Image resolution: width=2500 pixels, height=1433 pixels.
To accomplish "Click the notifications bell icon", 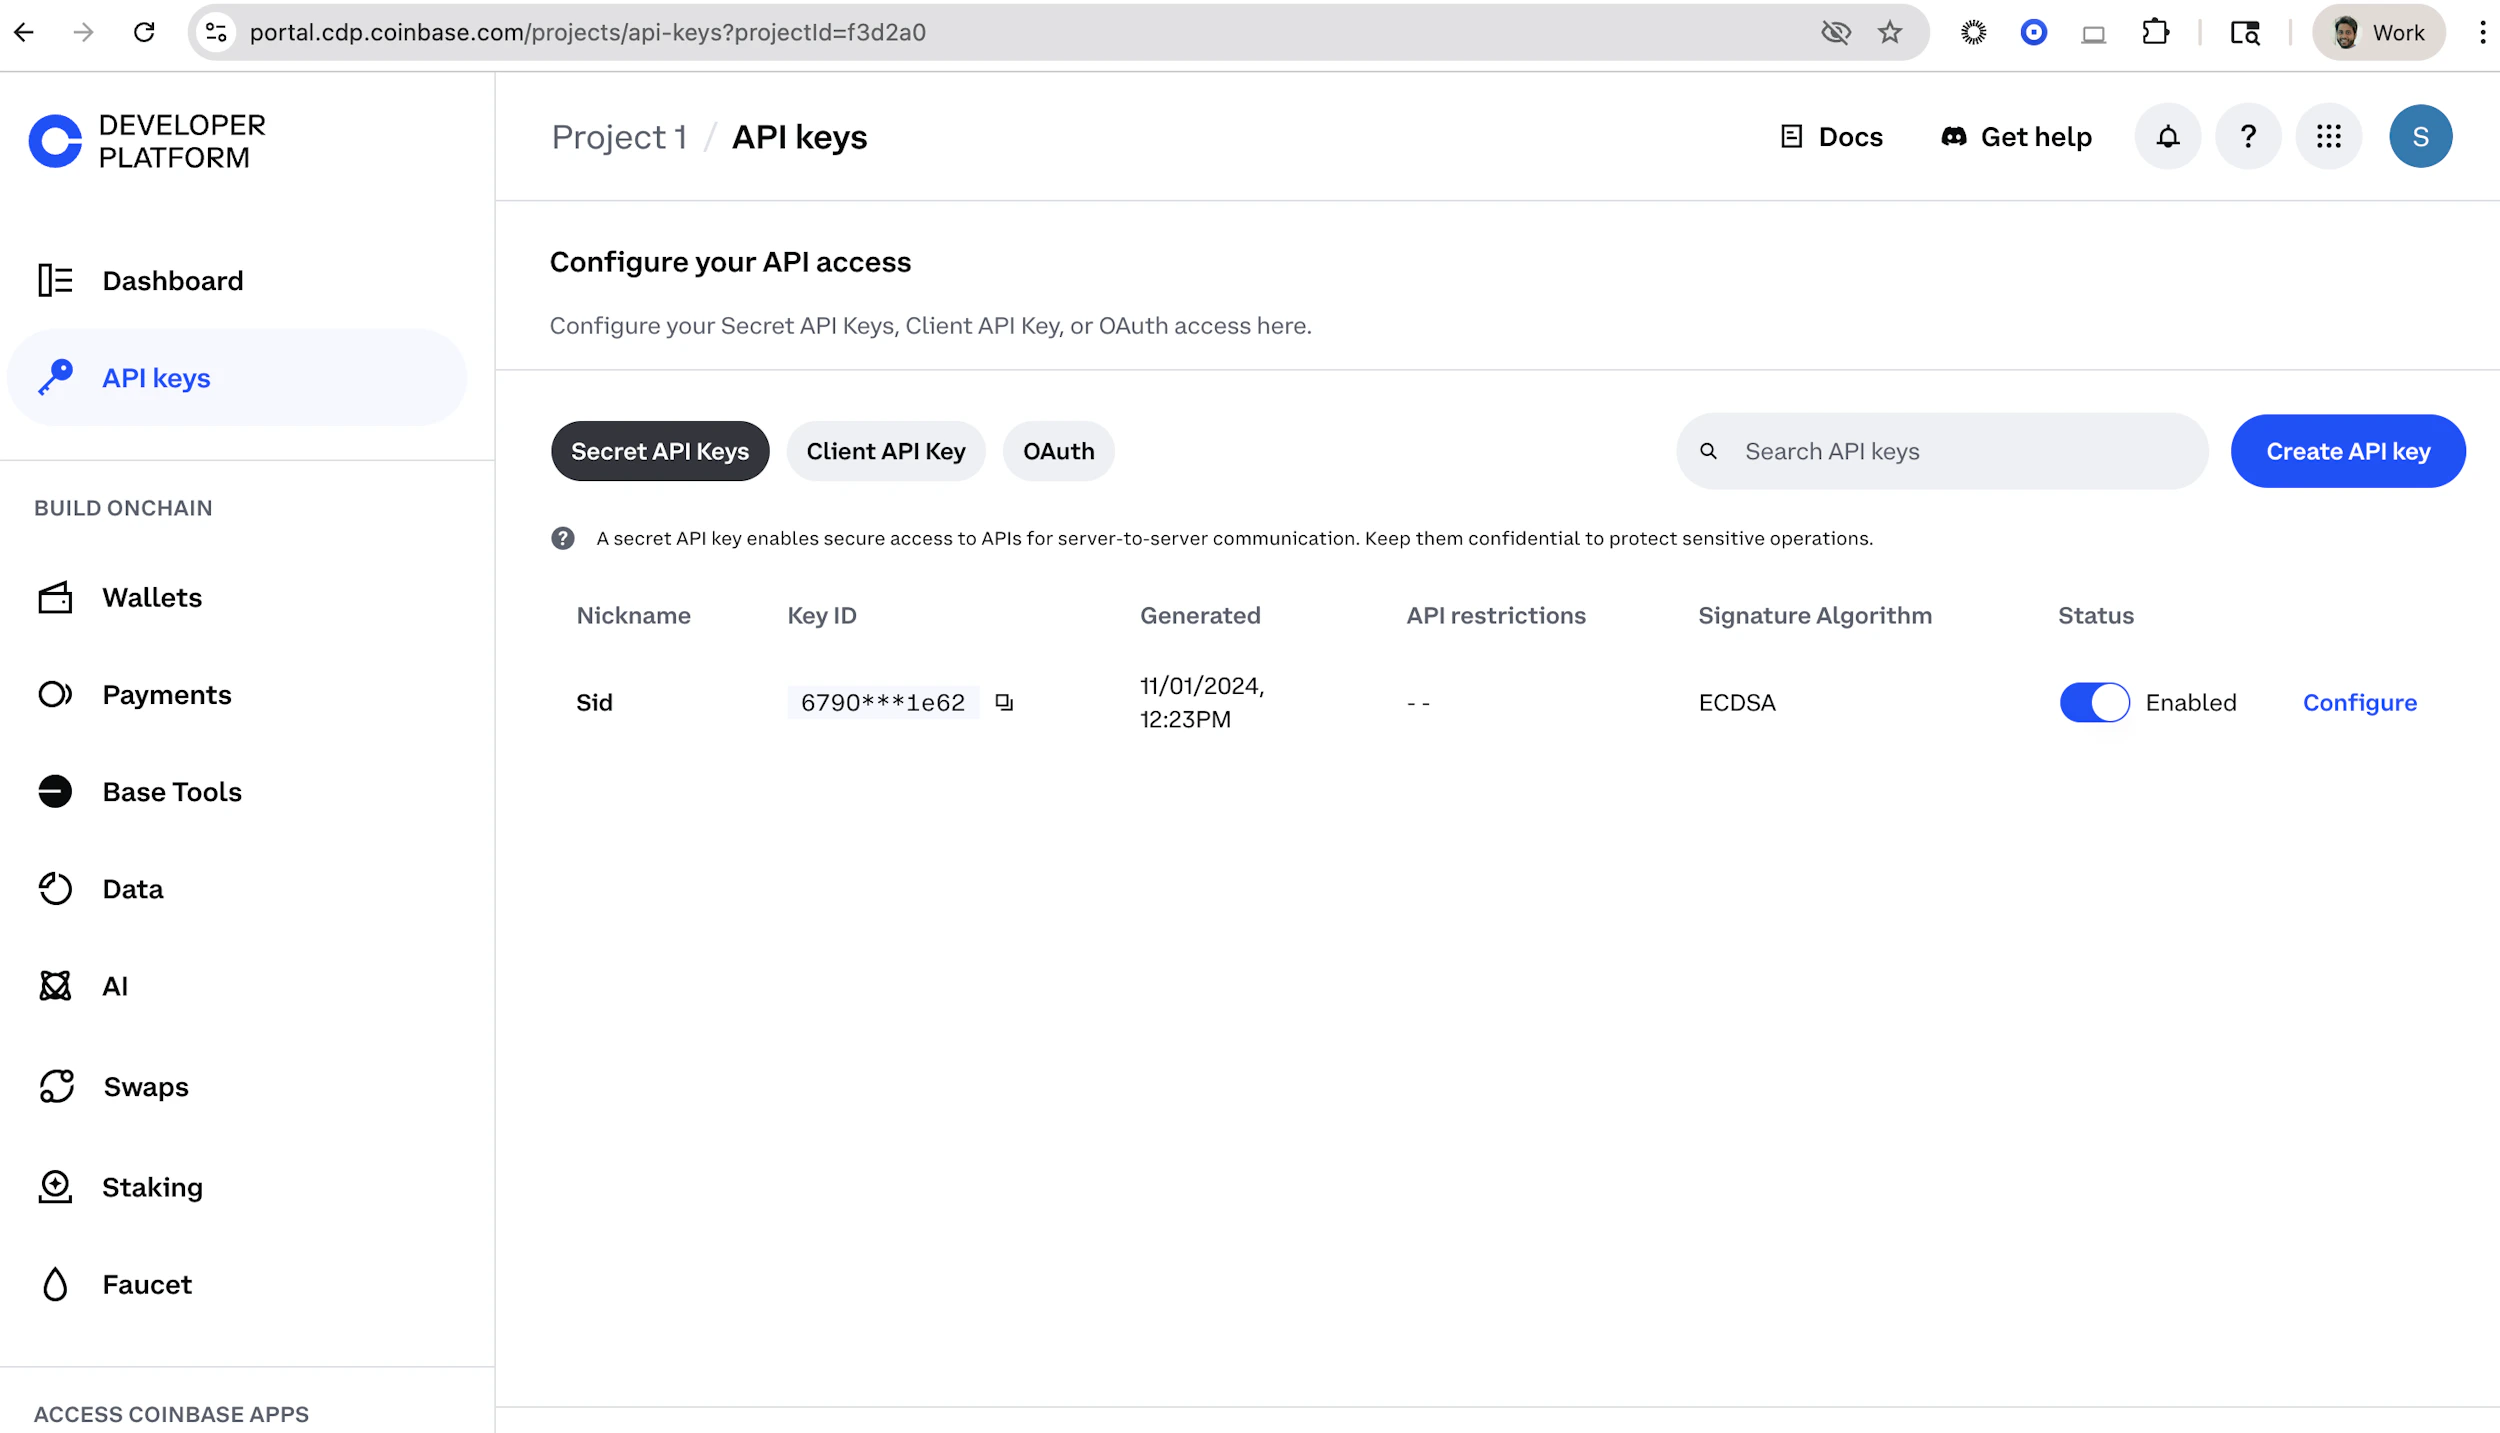I will pos(2167,136).
